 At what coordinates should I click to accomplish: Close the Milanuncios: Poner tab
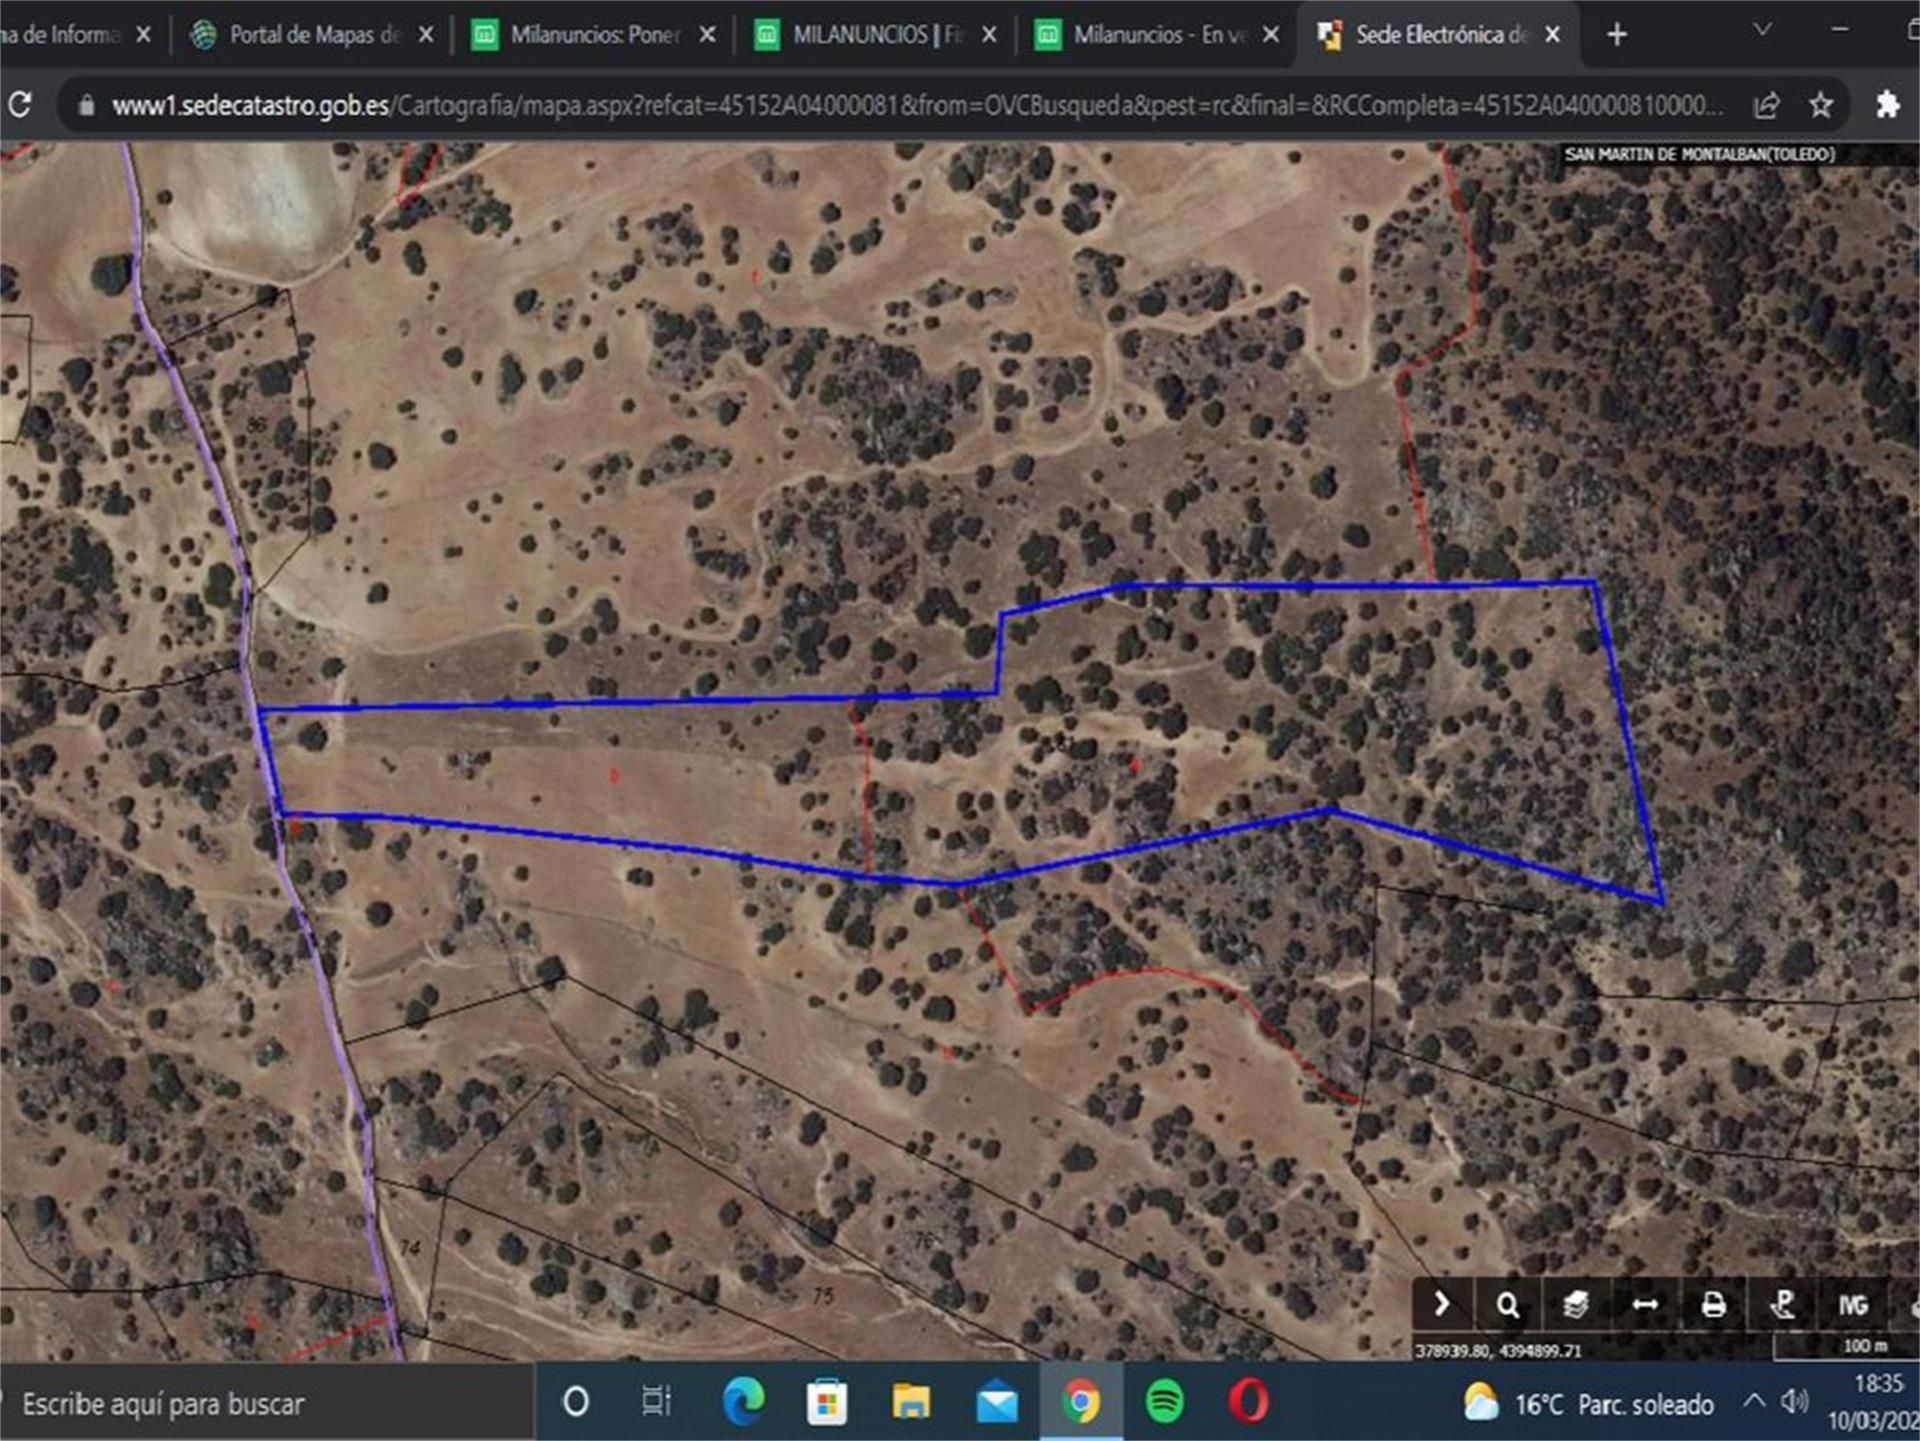click(707, 35)
